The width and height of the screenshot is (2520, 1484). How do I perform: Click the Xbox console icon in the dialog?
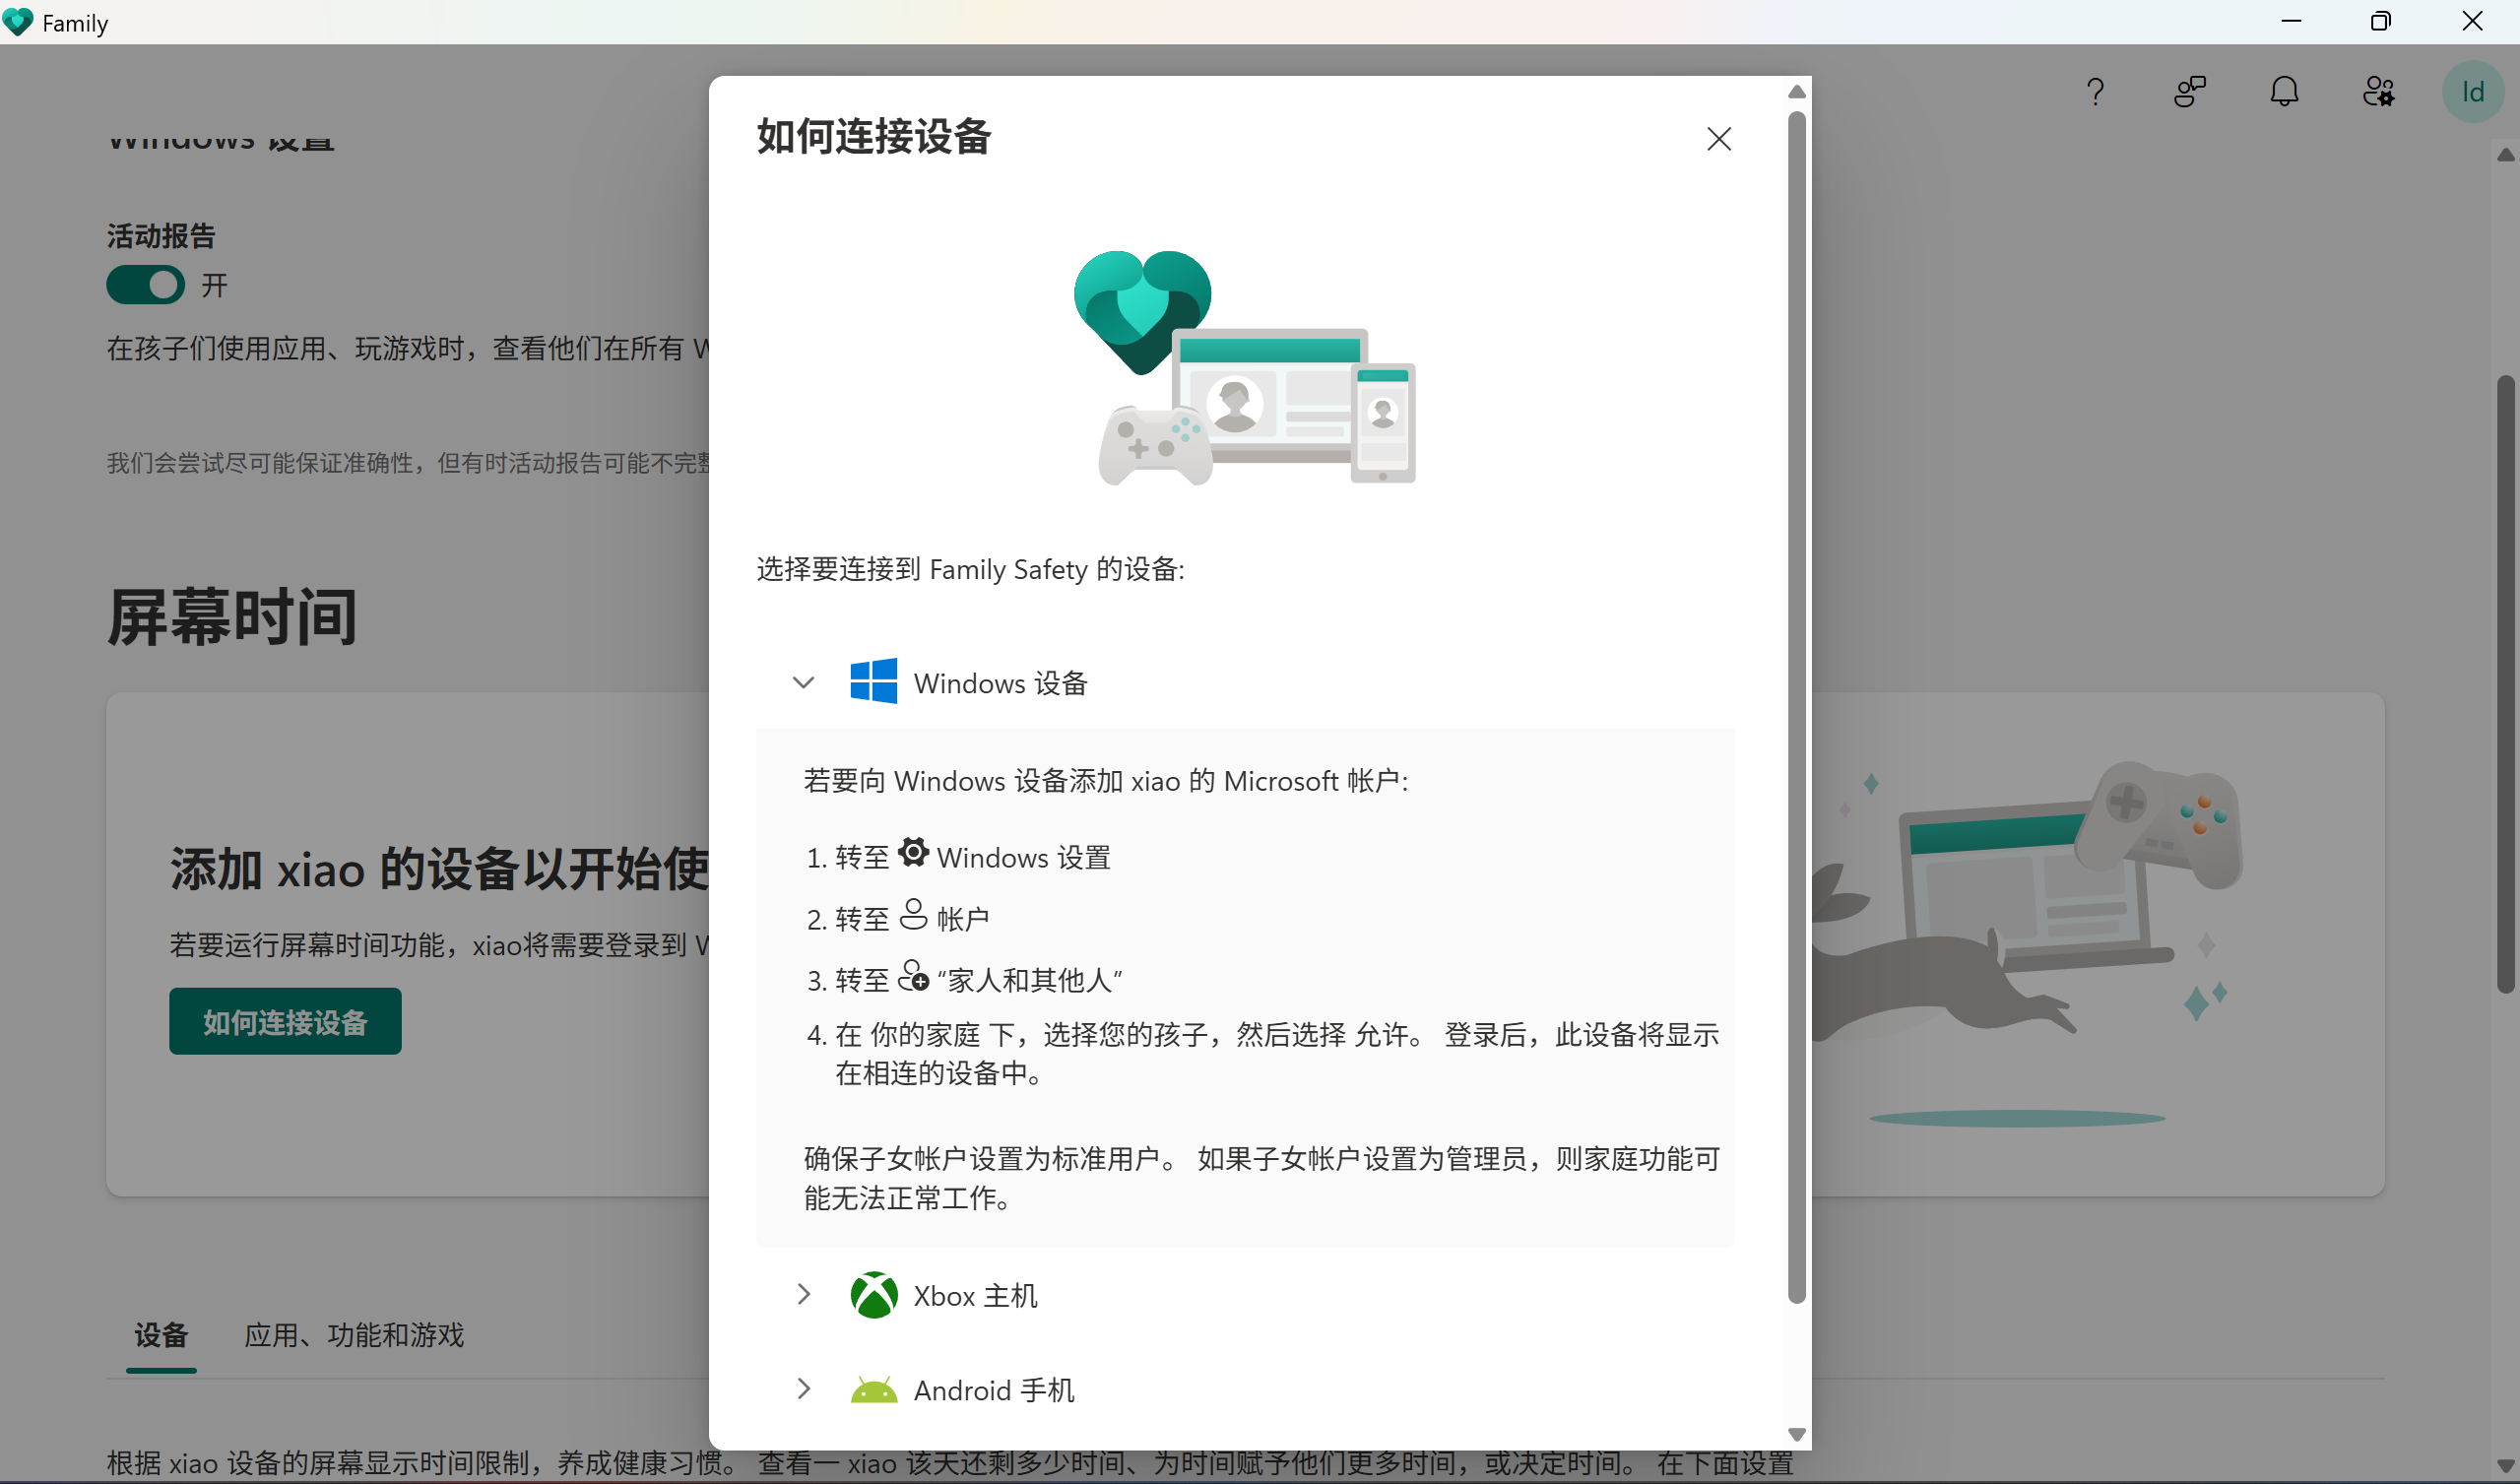point(873,1293)
